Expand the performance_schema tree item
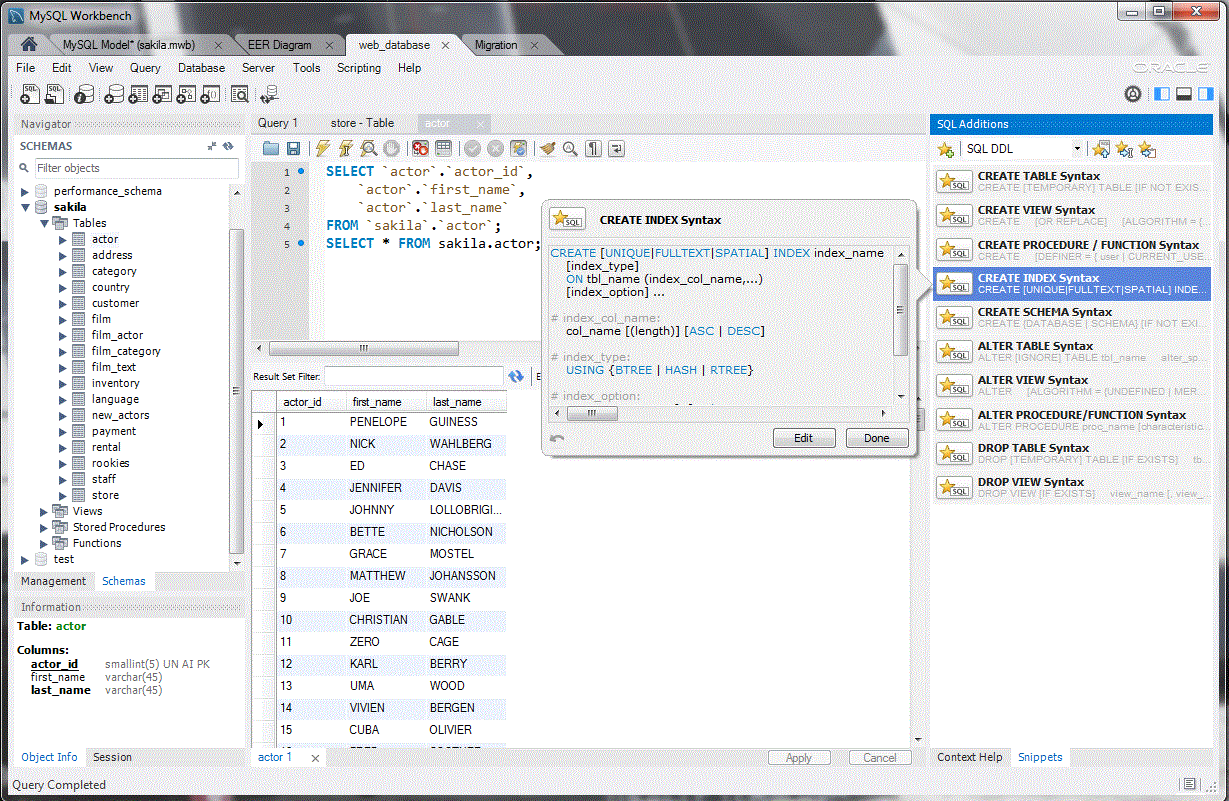The height and width of the screenshot is (801, 1229). pyautogui.click(x=26, y=190)
